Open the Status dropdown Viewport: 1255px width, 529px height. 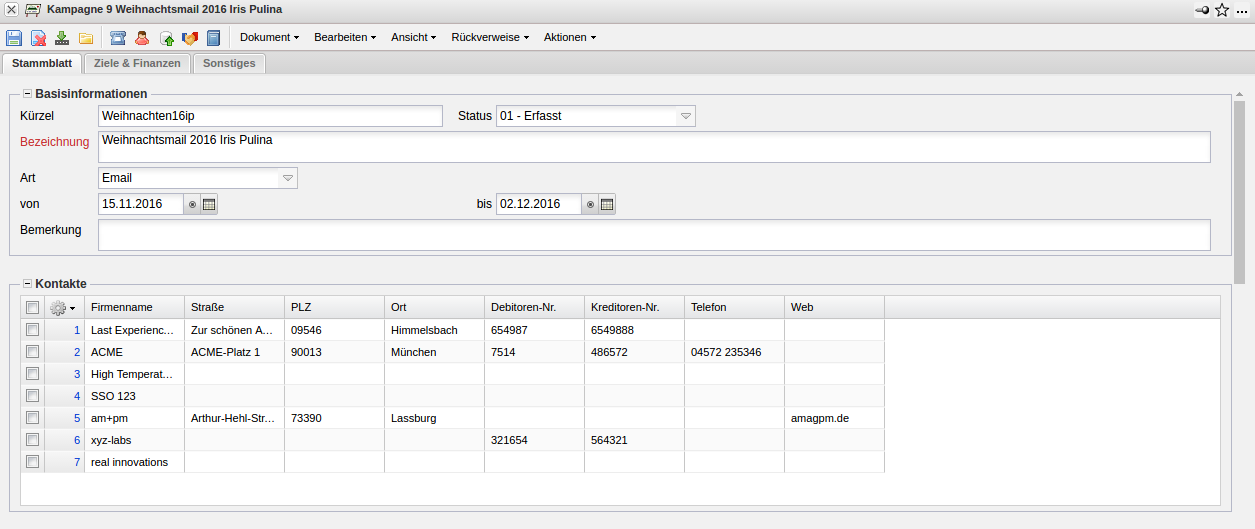(686, 116)
